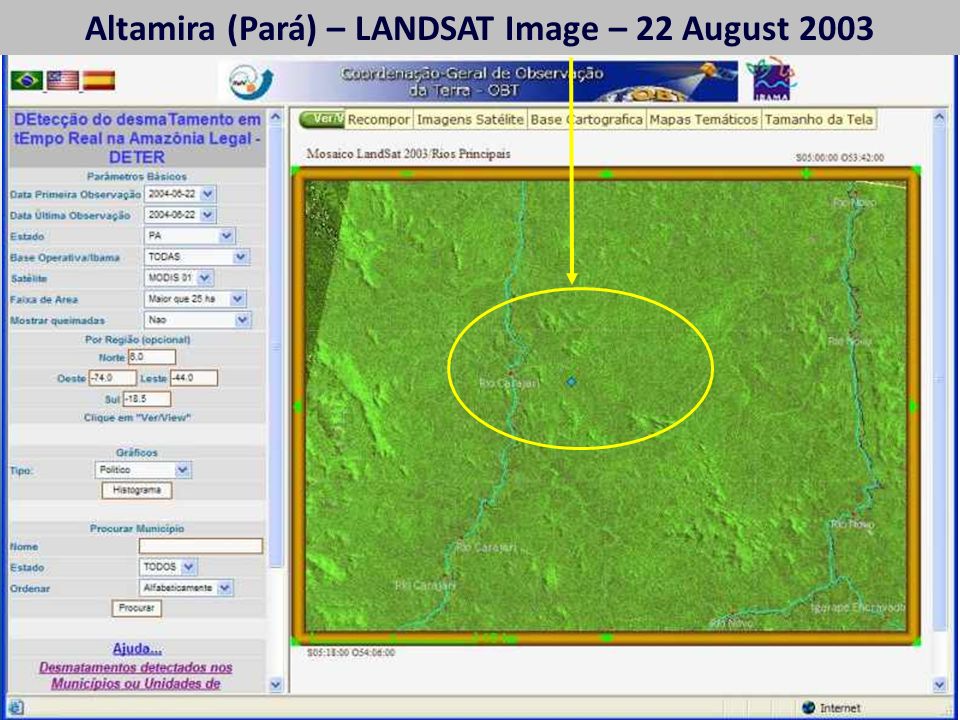Choose the Spanish flag language icon

(x=99, y=80)
